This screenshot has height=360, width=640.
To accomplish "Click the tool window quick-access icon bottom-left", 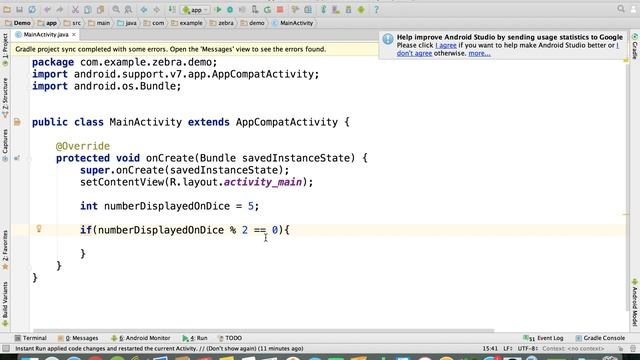I will point(6,349).
